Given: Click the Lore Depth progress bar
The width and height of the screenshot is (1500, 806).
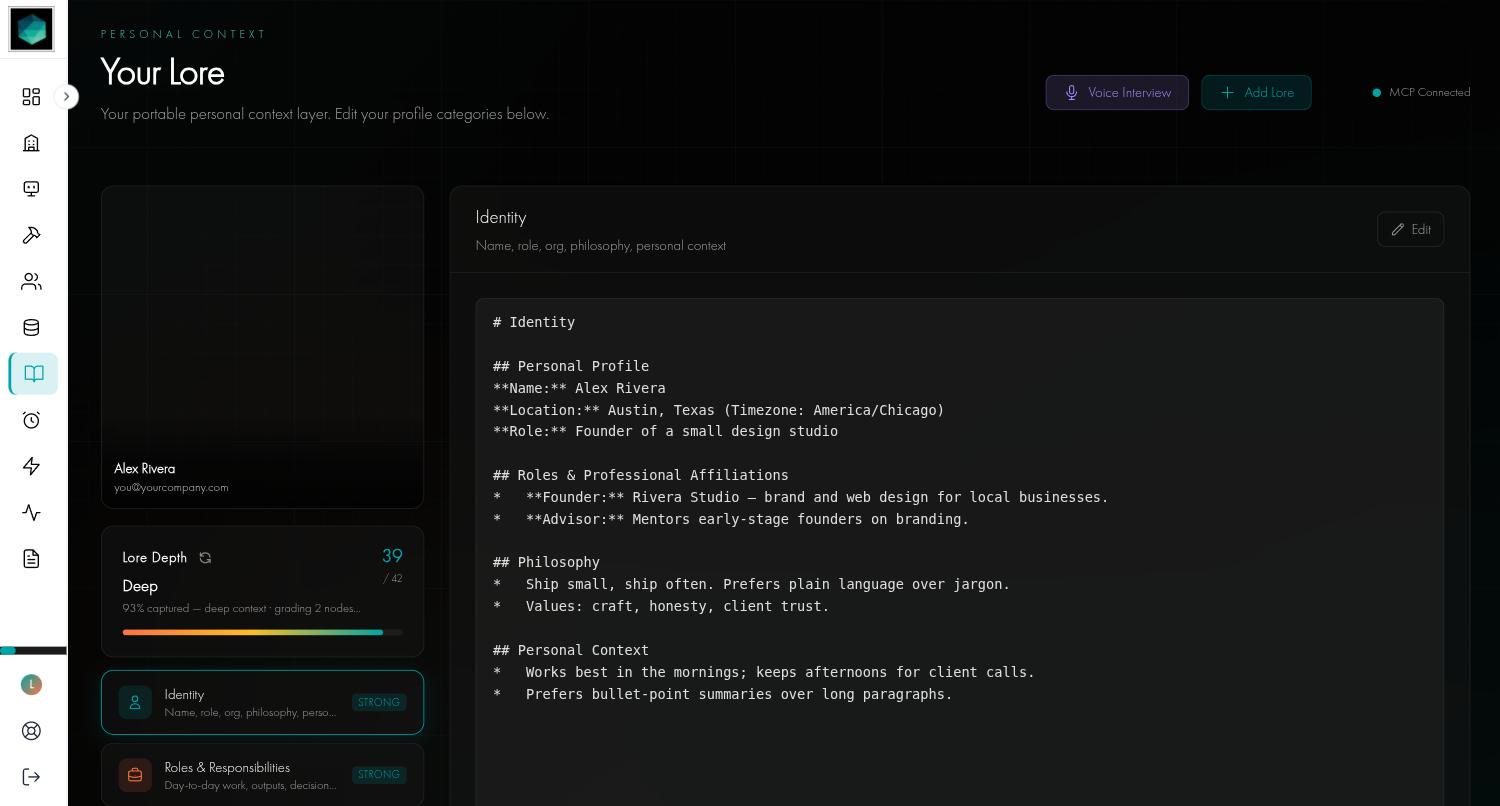Looking at the screenshot, I should click(x=262, y=632).
